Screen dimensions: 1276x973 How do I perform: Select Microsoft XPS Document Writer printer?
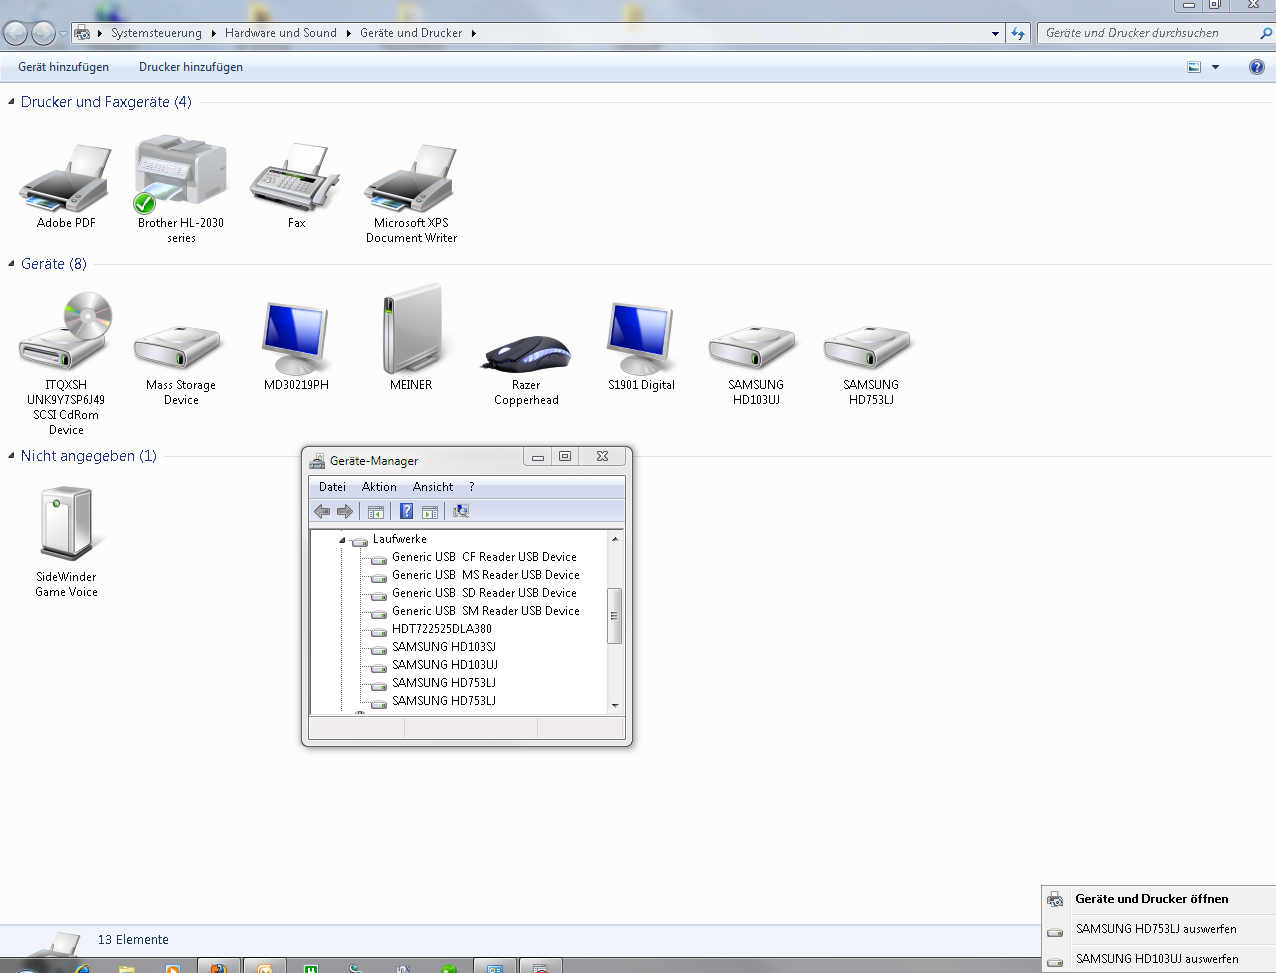[411, 177]
